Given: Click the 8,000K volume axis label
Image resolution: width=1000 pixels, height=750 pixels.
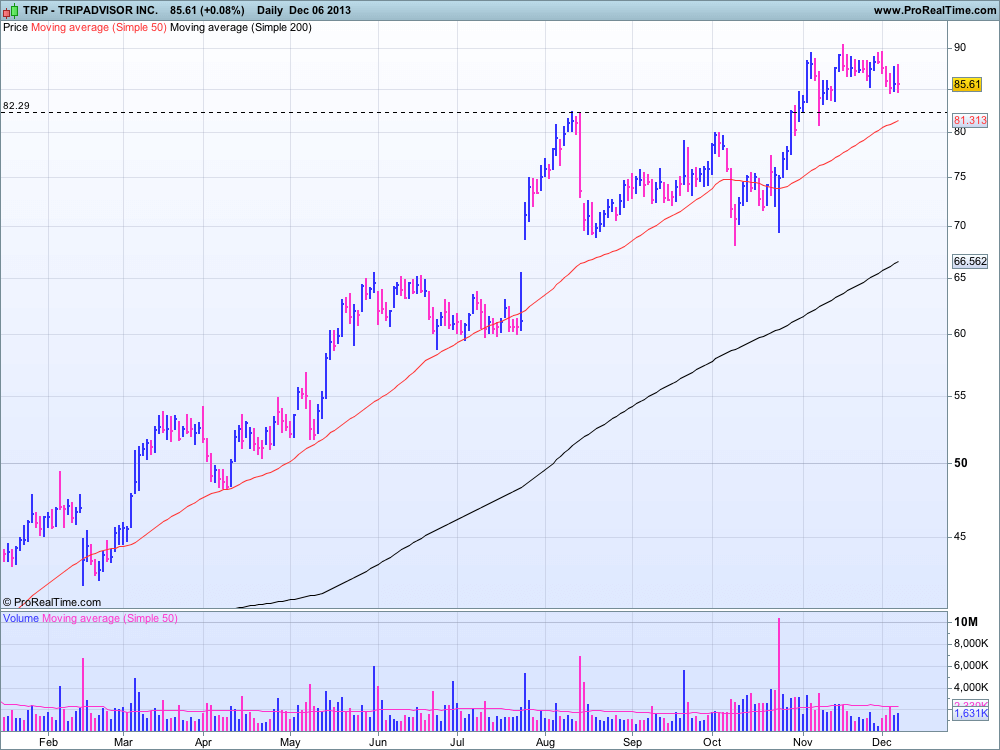Looking at the screenshot, I should [971, 643].
